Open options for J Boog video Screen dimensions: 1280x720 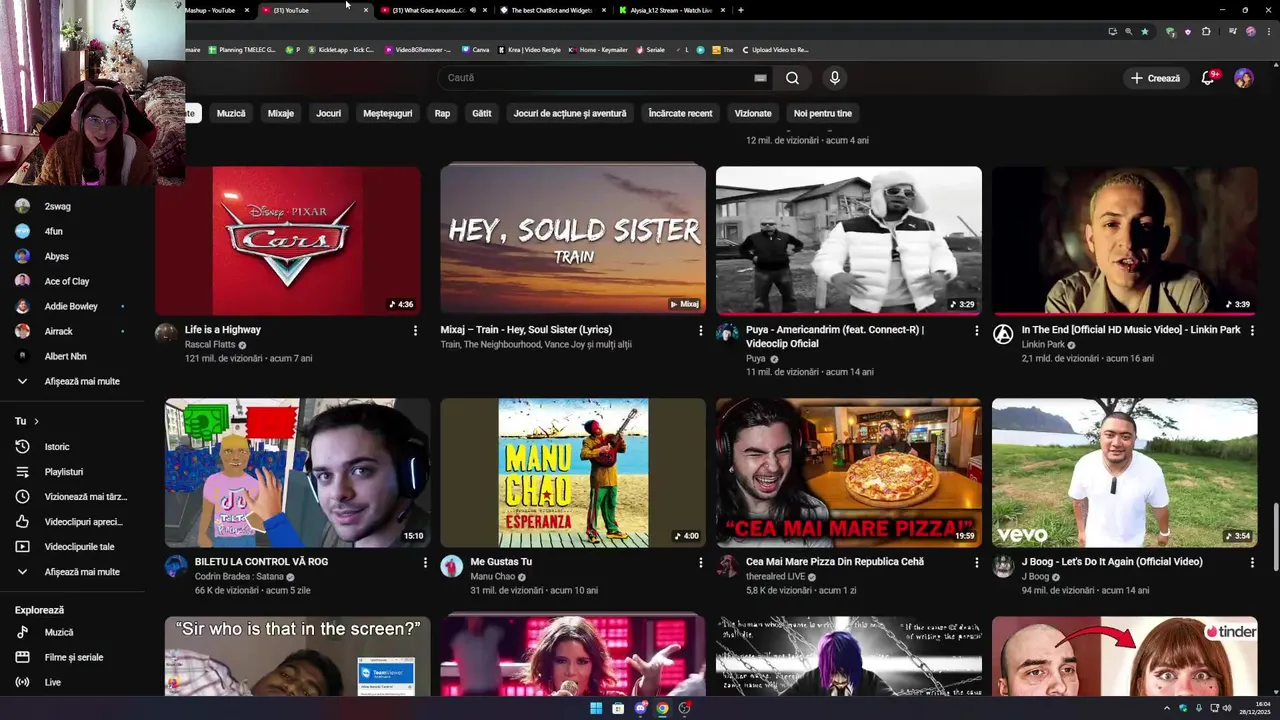[1252, 562]
